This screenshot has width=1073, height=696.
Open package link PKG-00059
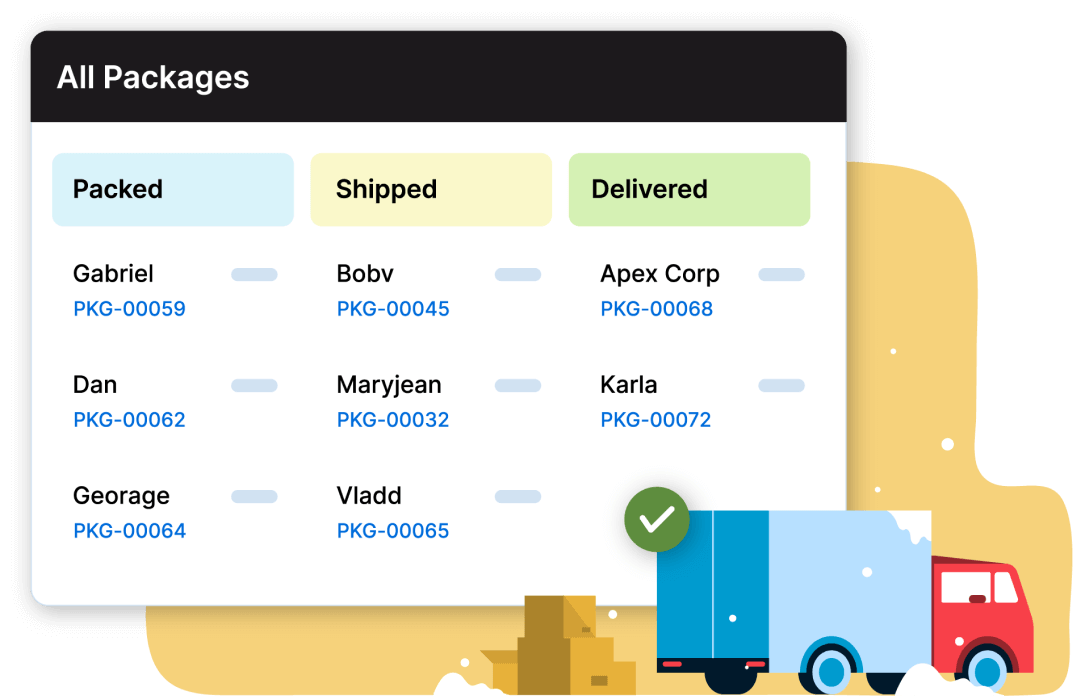[x=129, y=309]
